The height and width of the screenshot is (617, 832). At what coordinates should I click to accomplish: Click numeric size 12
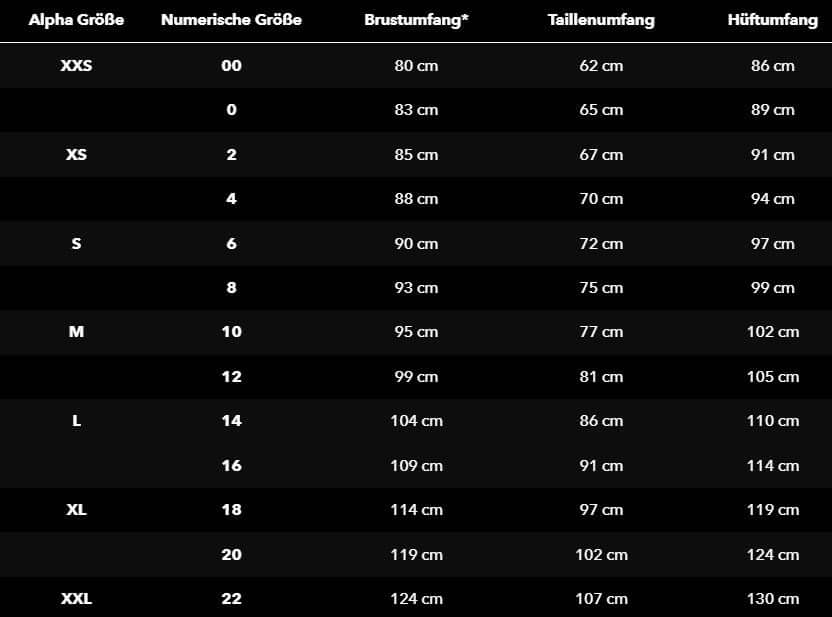tap(231, 377)
